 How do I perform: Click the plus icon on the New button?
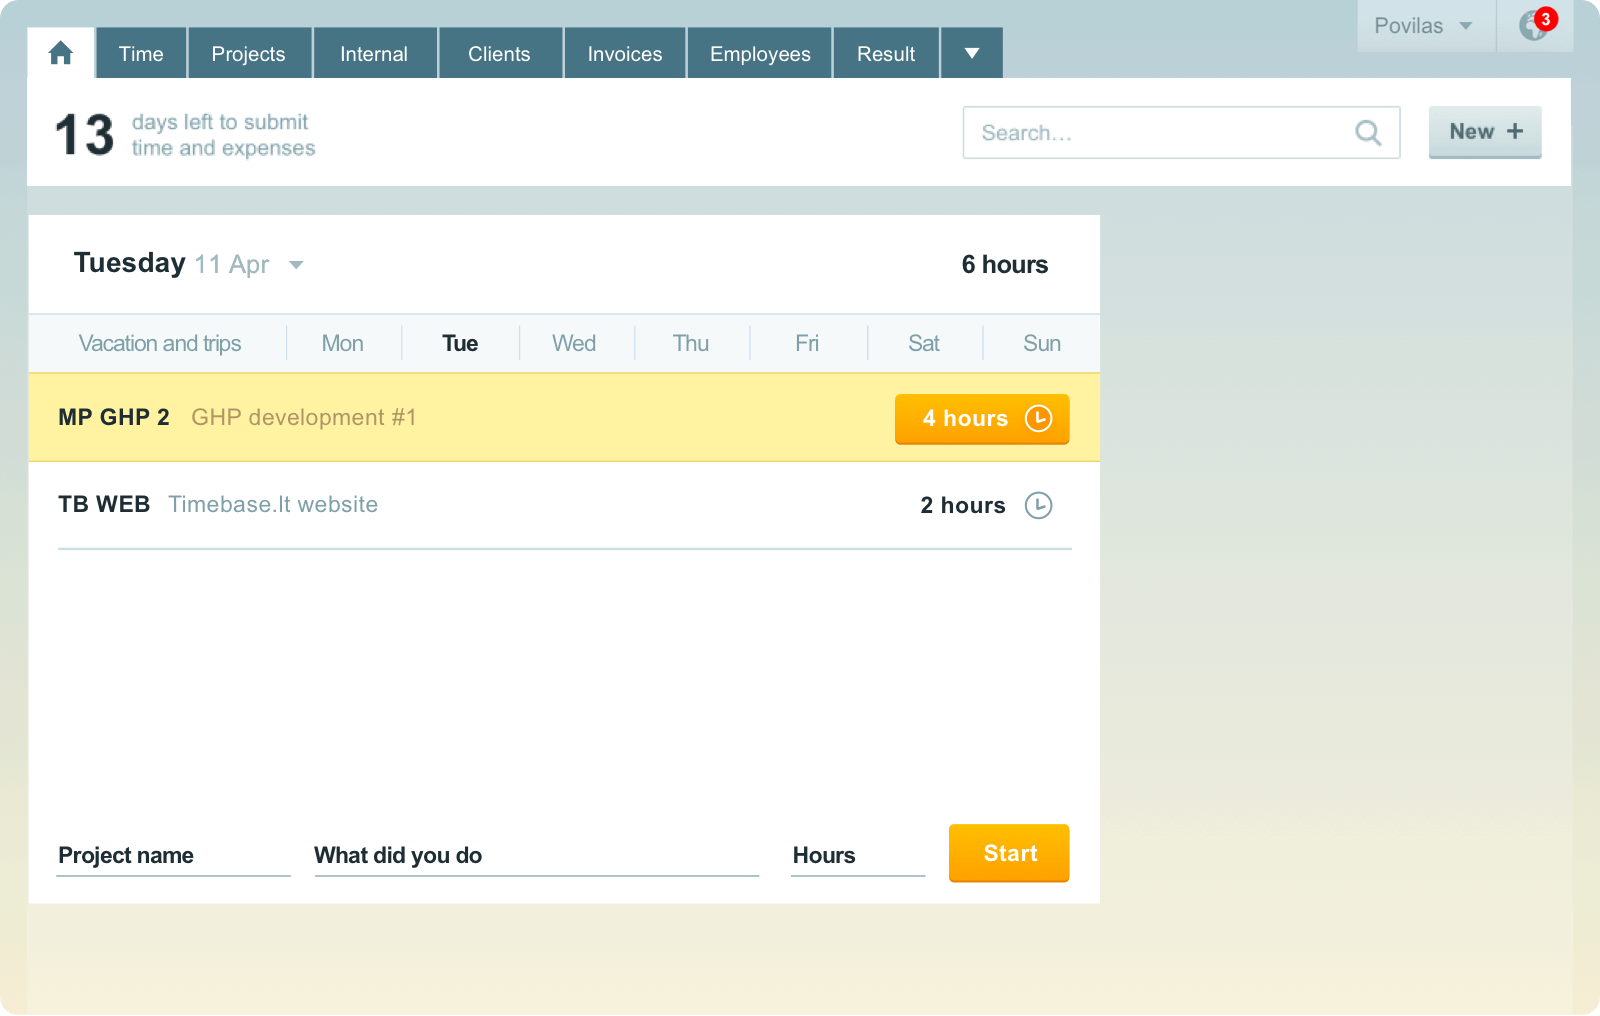(x=1515, y=131)
